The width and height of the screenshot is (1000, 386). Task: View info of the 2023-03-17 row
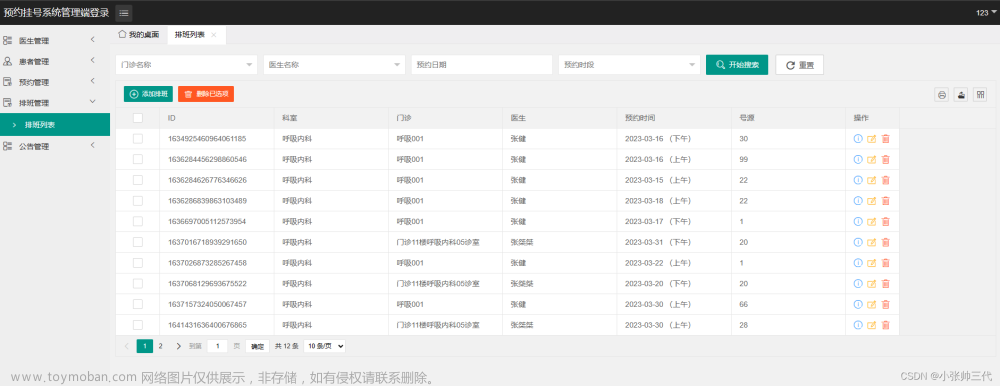click(x=858, y=221)
